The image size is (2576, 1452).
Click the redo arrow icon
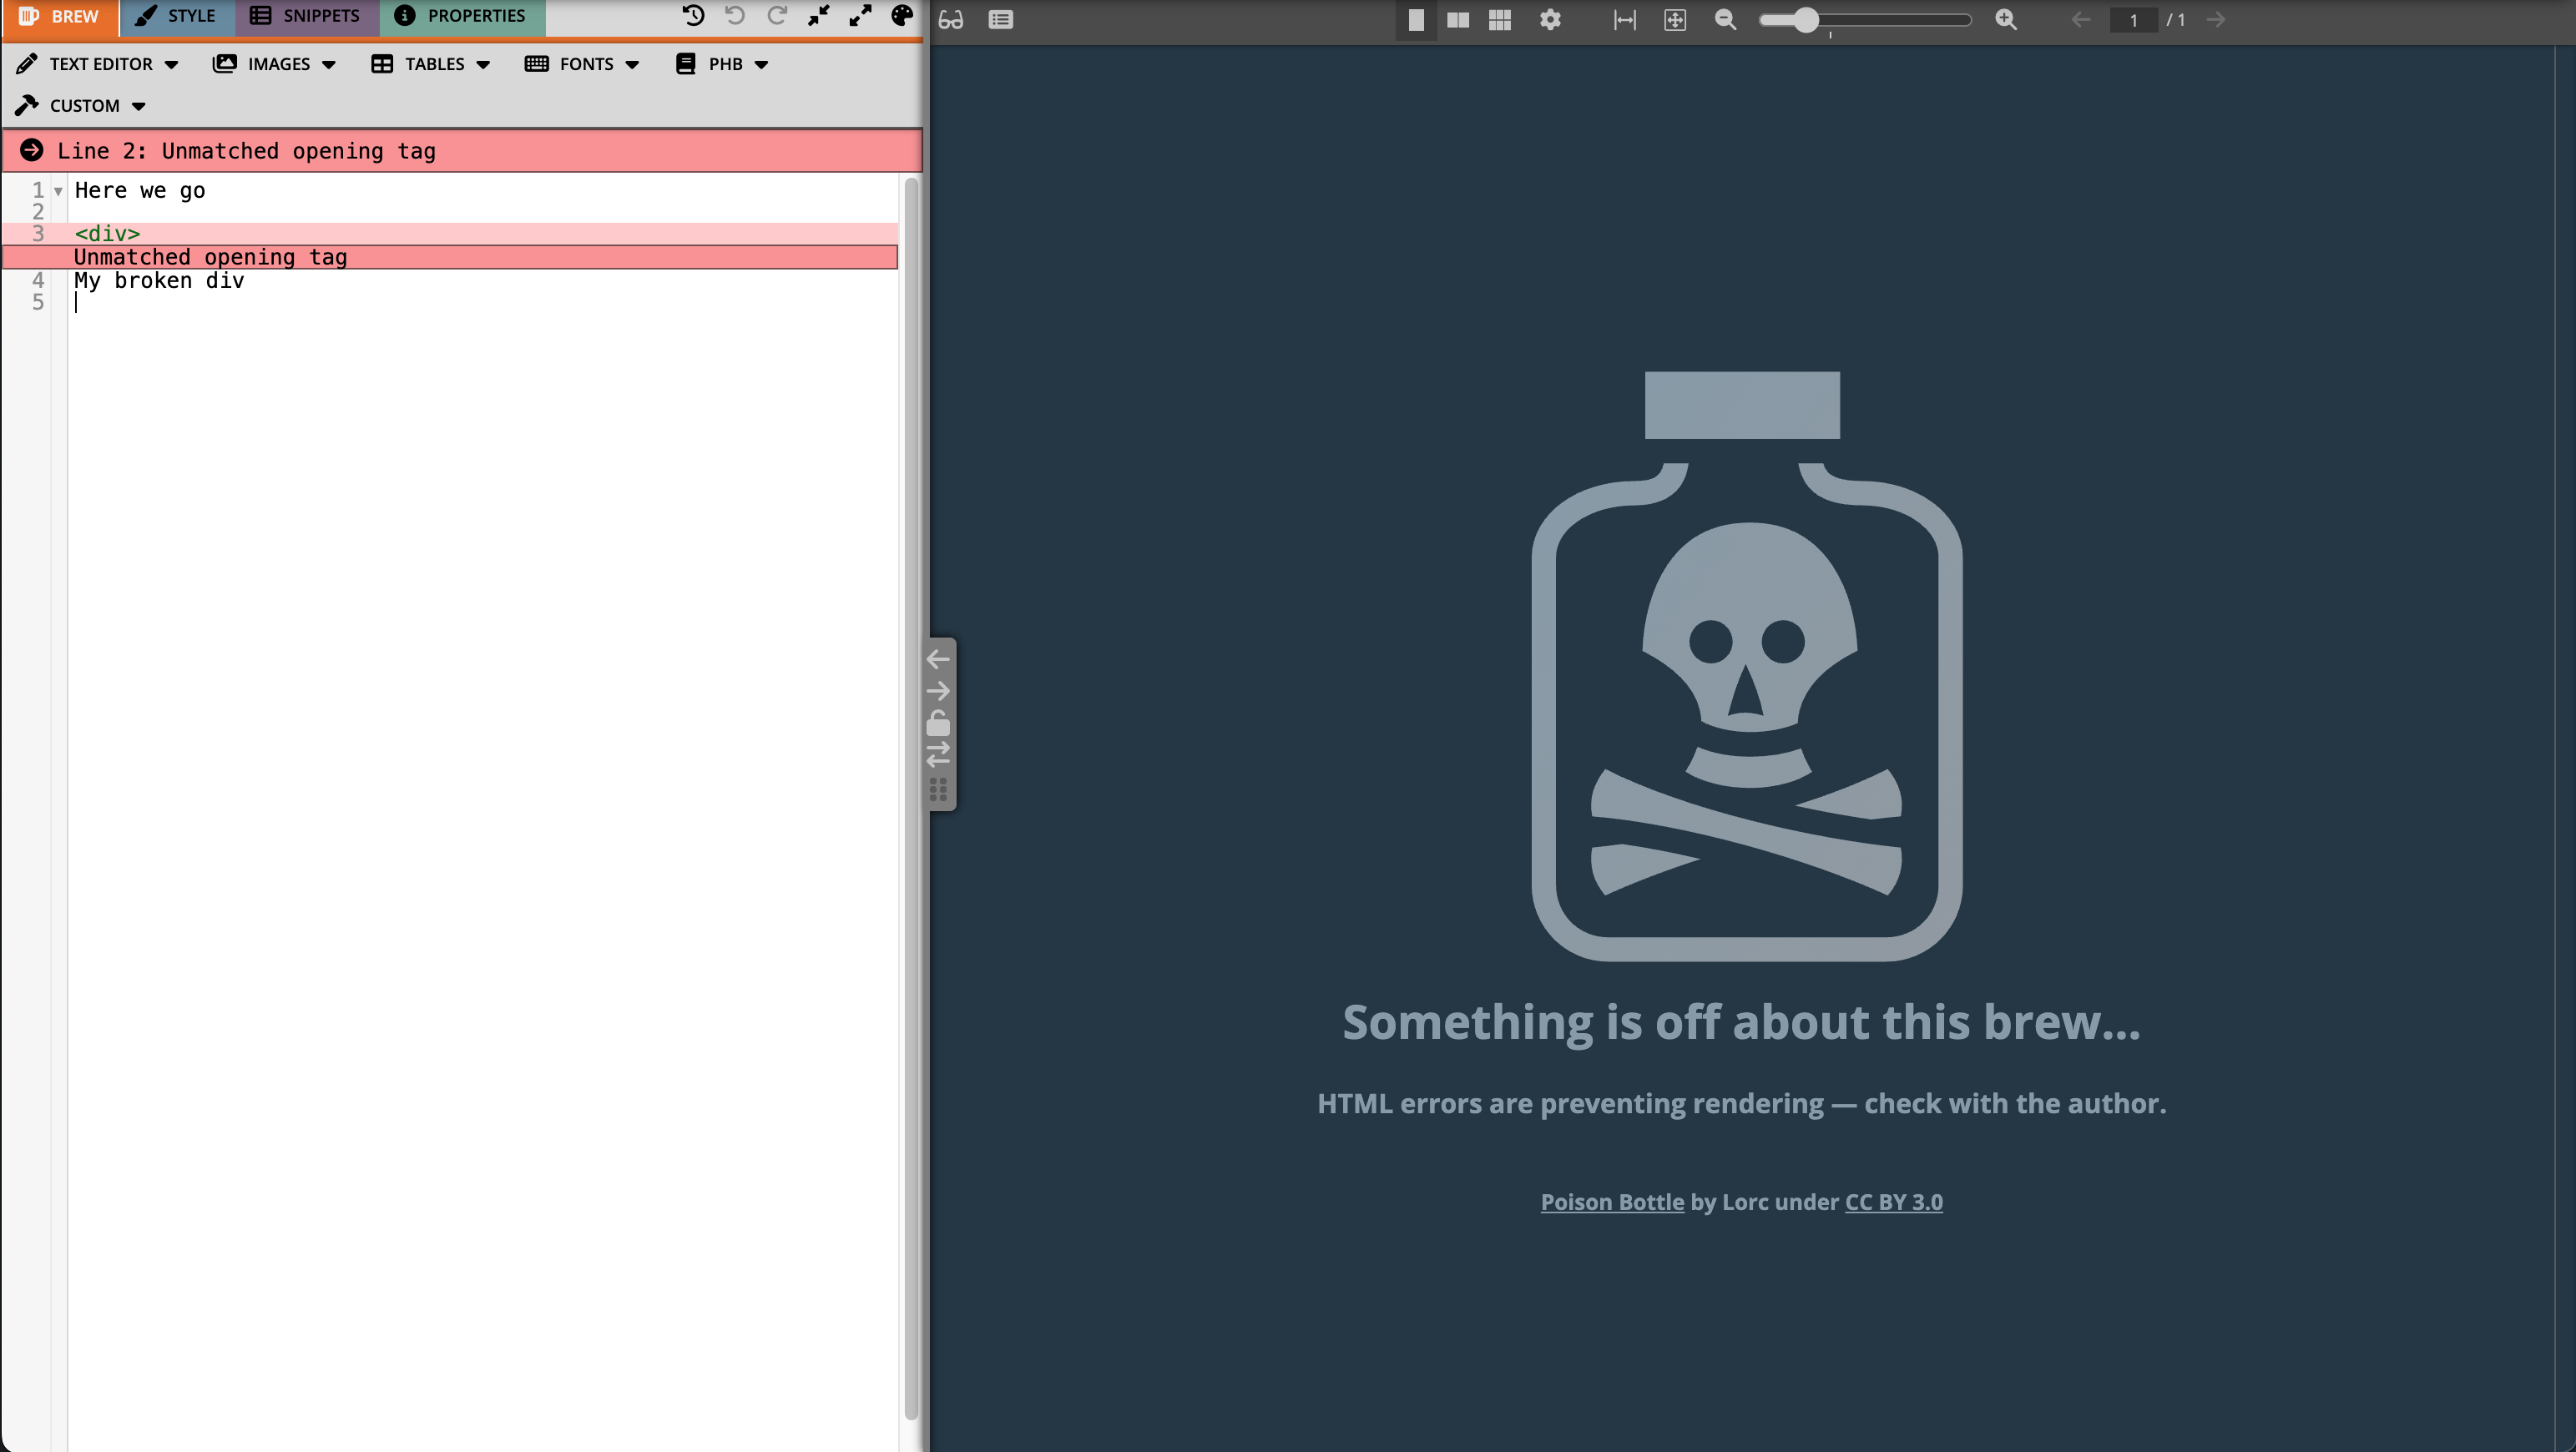click(x=777, y=16)
